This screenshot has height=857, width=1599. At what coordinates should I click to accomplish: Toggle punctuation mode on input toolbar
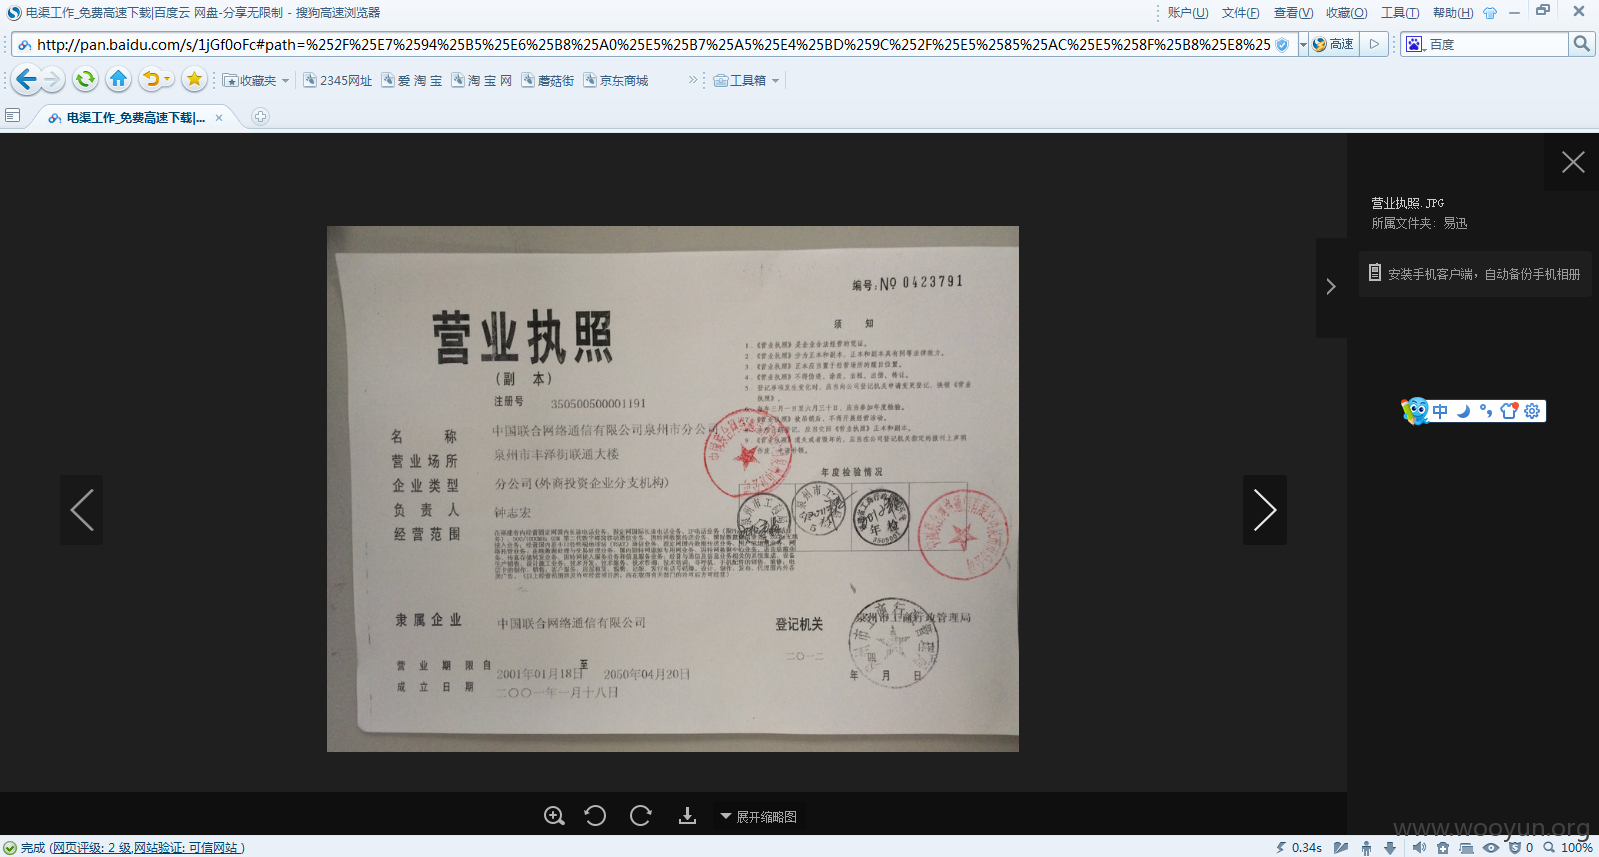[1486, 411]
